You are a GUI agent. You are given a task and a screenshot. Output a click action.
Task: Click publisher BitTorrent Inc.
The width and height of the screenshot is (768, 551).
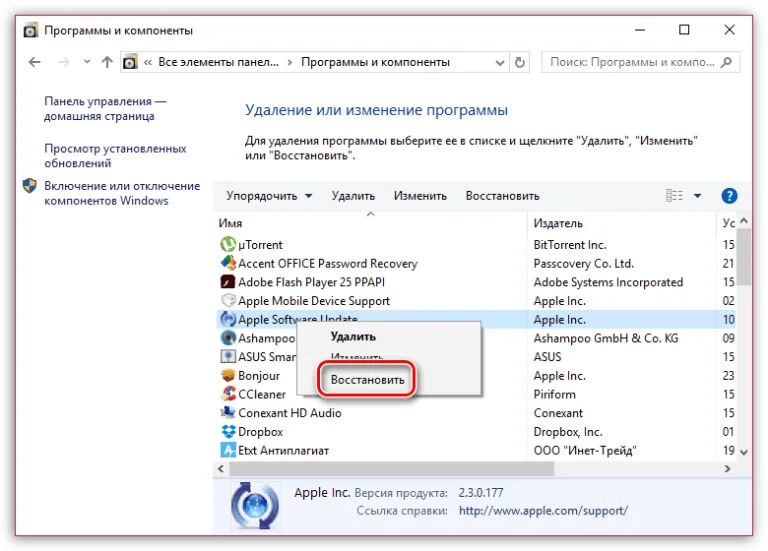[570, 244]
